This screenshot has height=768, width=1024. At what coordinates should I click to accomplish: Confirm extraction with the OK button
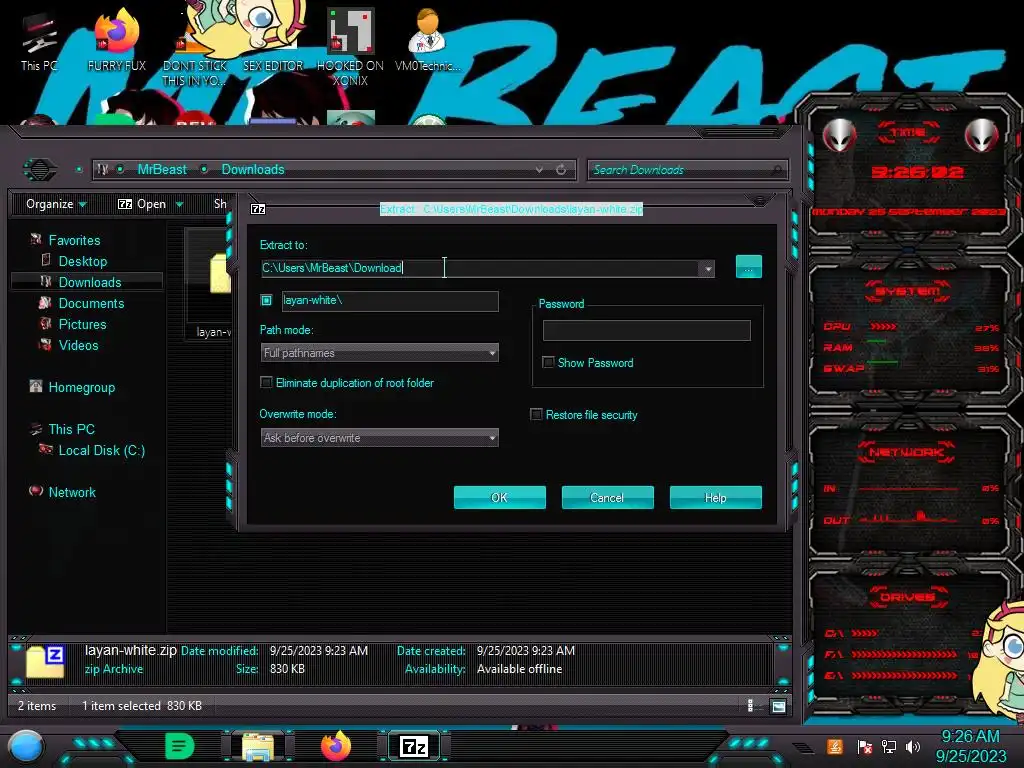point(500,498)
